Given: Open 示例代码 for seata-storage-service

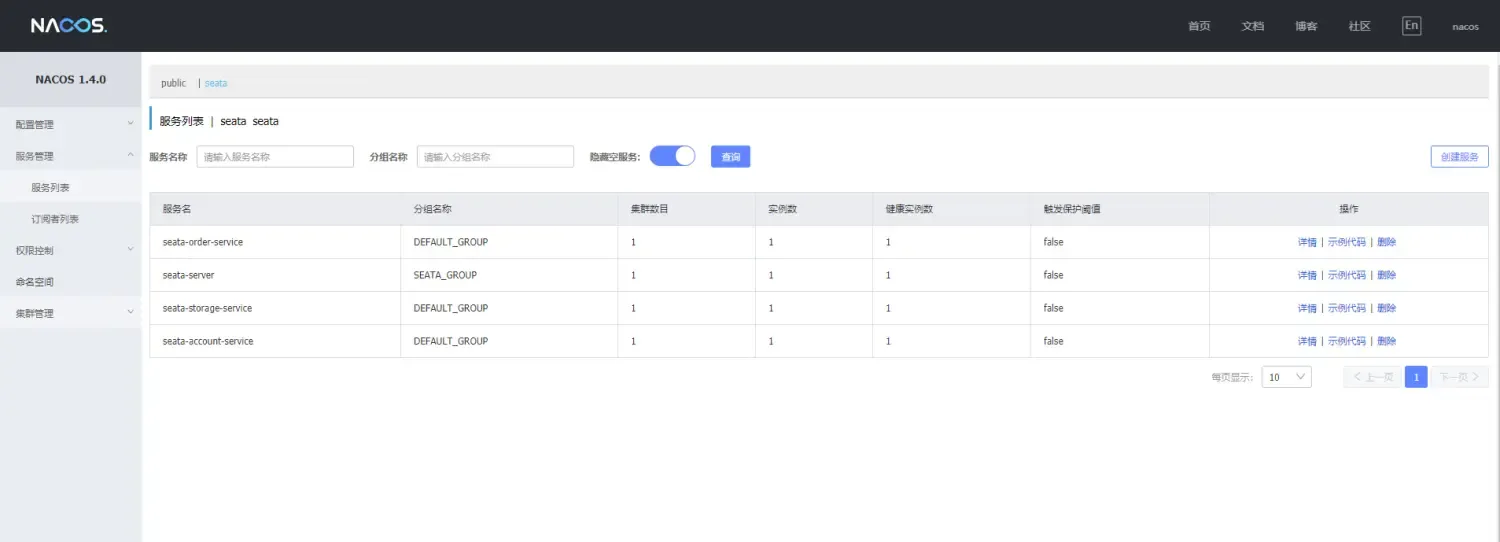Looking at the screenshot, I should (x=1346, y=308).
